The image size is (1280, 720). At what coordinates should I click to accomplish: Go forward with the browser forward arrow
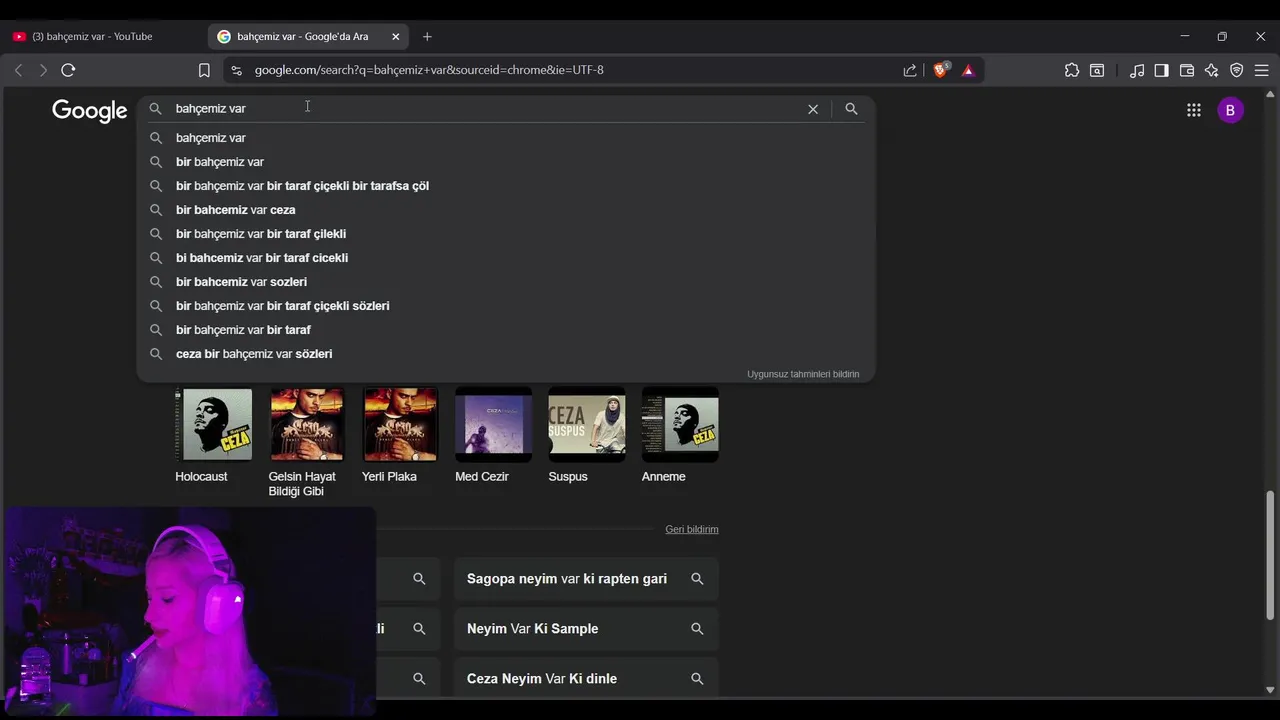click(43, 70)
